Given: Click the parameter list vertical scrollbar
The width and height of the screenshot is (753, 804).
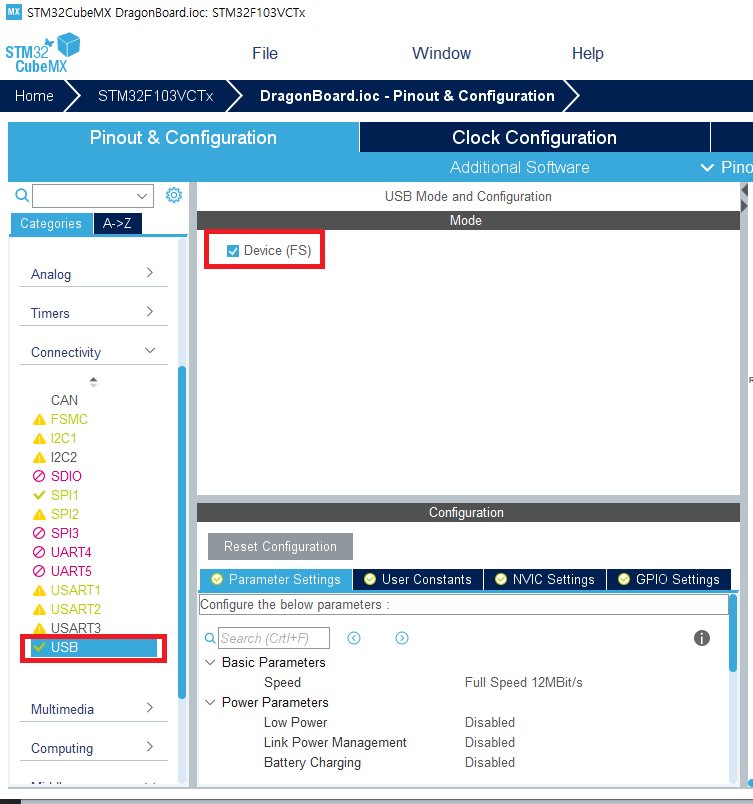Looking at the screenshot, I should click(733, 633).
